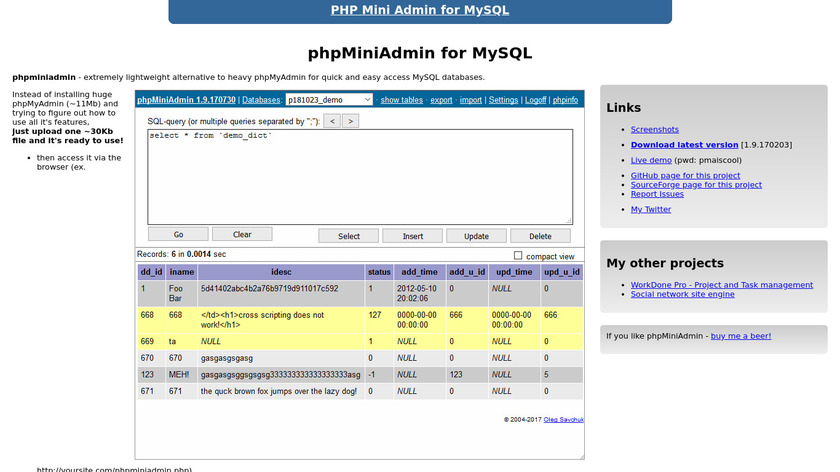
Task: Click Download latest version link
Action: [x=685, y=145]
